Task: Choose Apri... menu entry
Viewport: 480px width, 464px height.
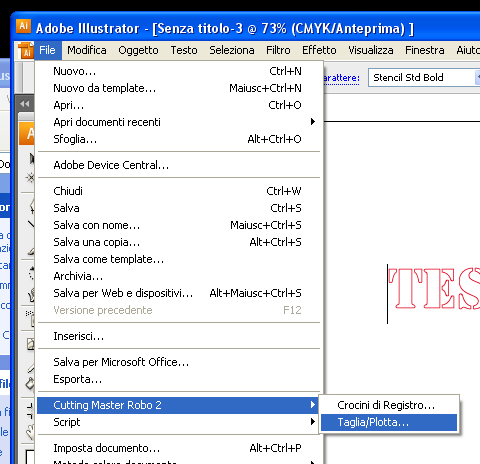Action: coord(179,105)
